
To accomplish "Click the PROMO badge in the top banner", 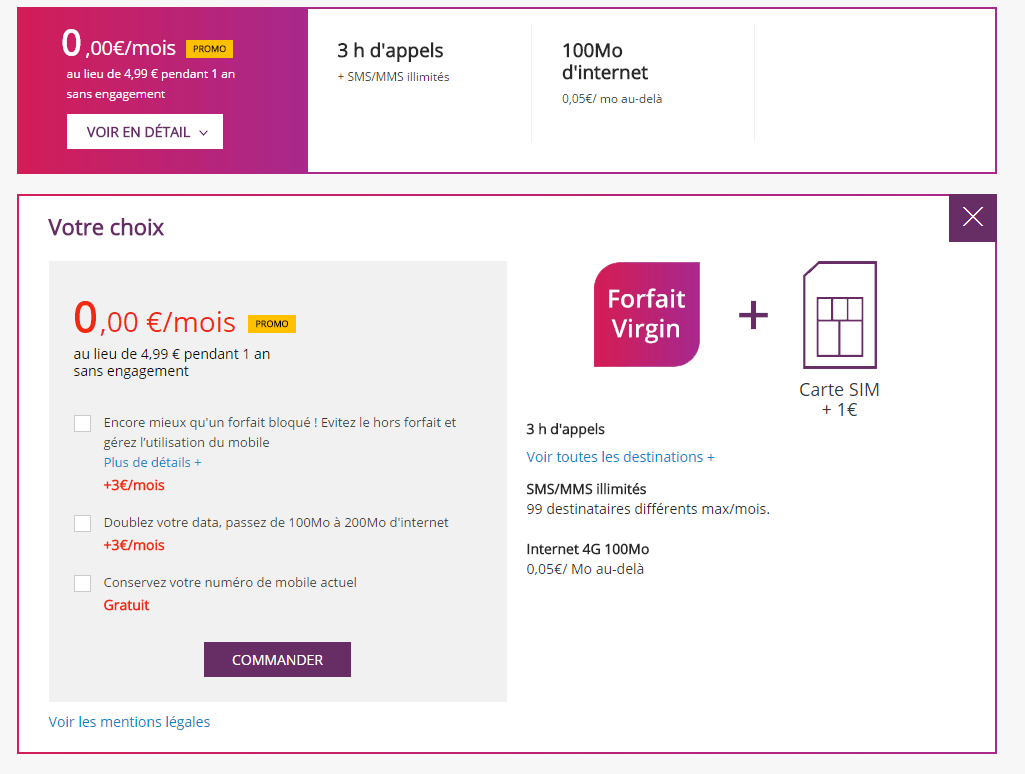I will point(209,49).
